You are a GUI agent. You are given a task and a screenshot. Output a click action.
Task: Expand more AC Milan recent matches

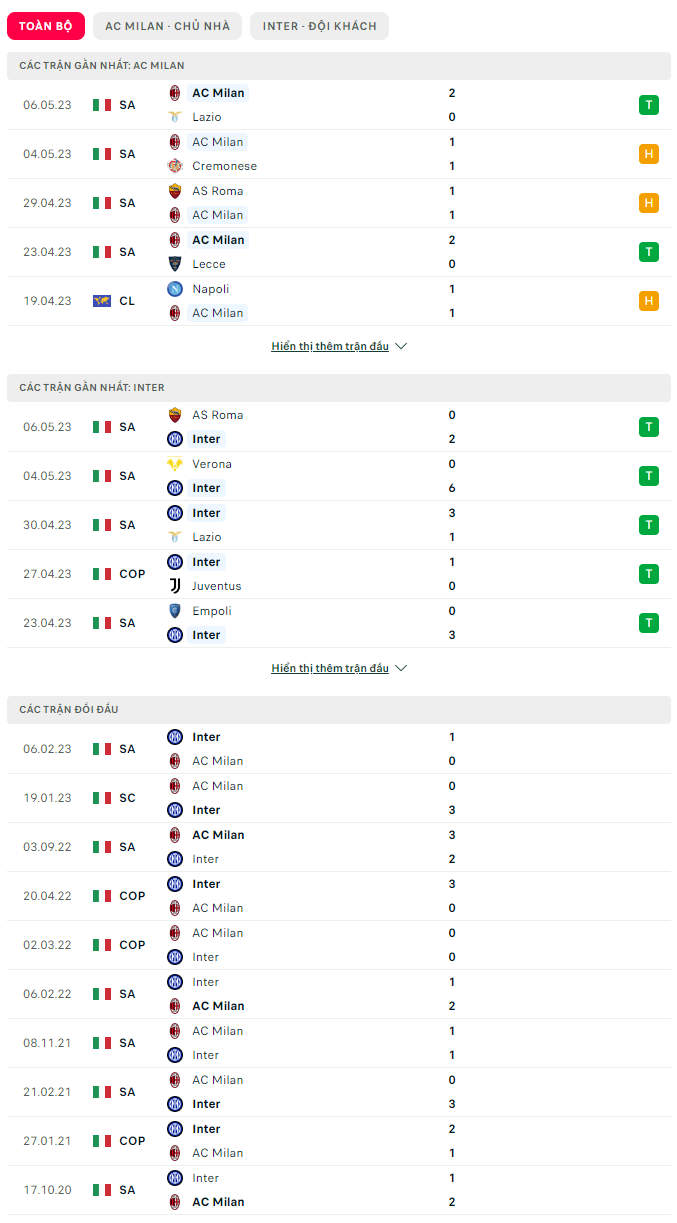(x=329, y=347)
